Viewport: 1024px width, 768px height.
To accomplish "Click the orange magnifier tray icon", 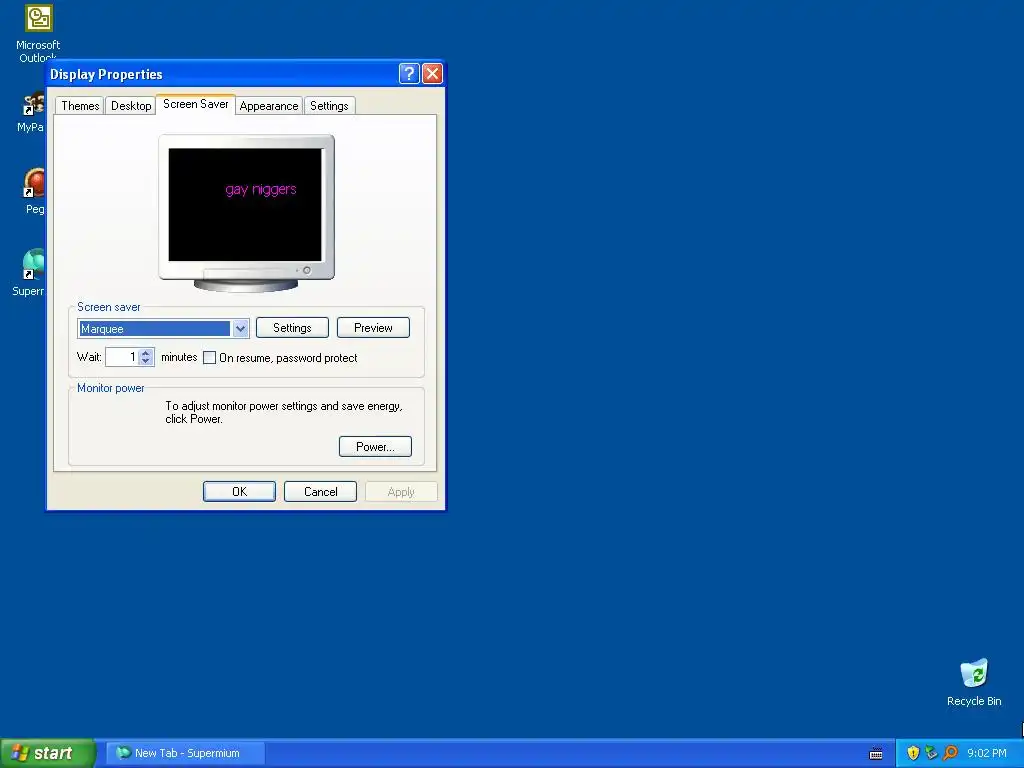I will tap(950, 753).
